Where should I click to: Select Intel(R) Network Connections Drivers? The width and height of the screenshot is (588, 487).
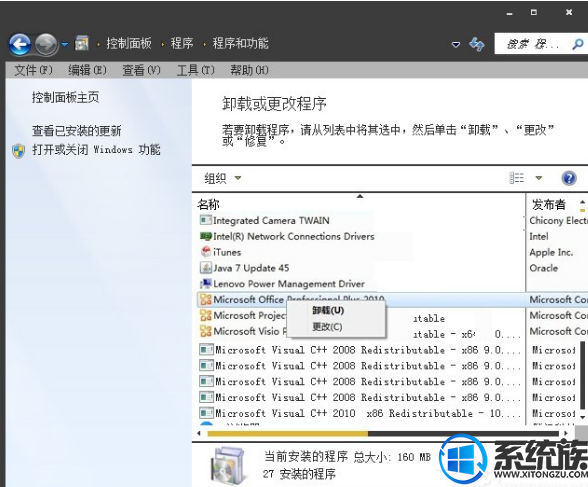pos(294,236)
